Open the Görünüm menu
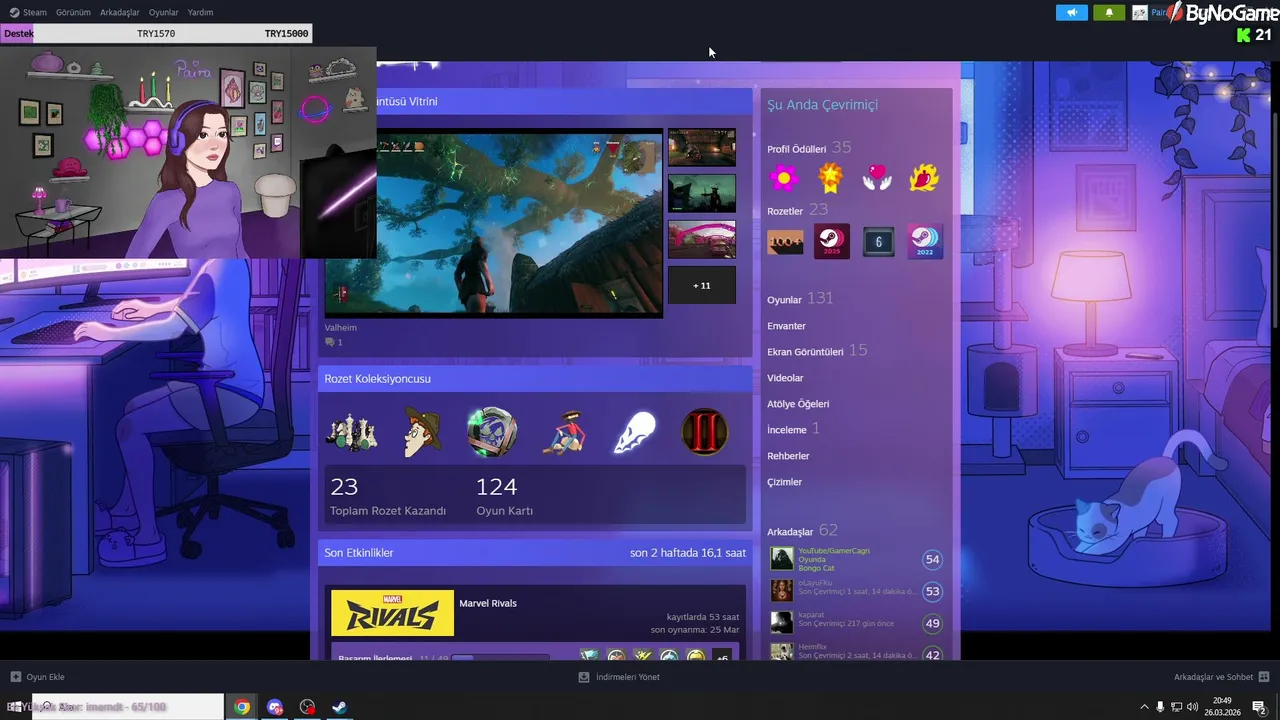1280x720 pixels. click(x=73, y=12)
